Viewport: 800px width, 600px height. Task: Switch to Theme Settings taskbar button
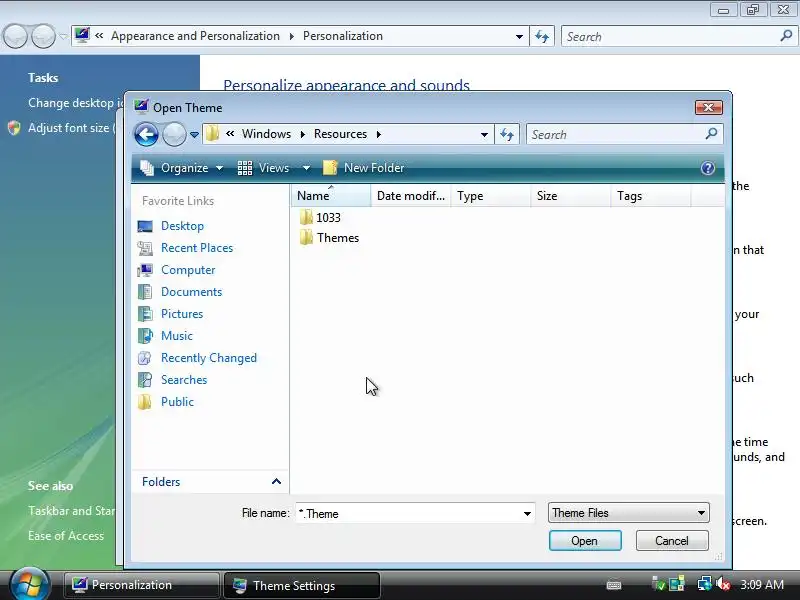click(302, 585)
